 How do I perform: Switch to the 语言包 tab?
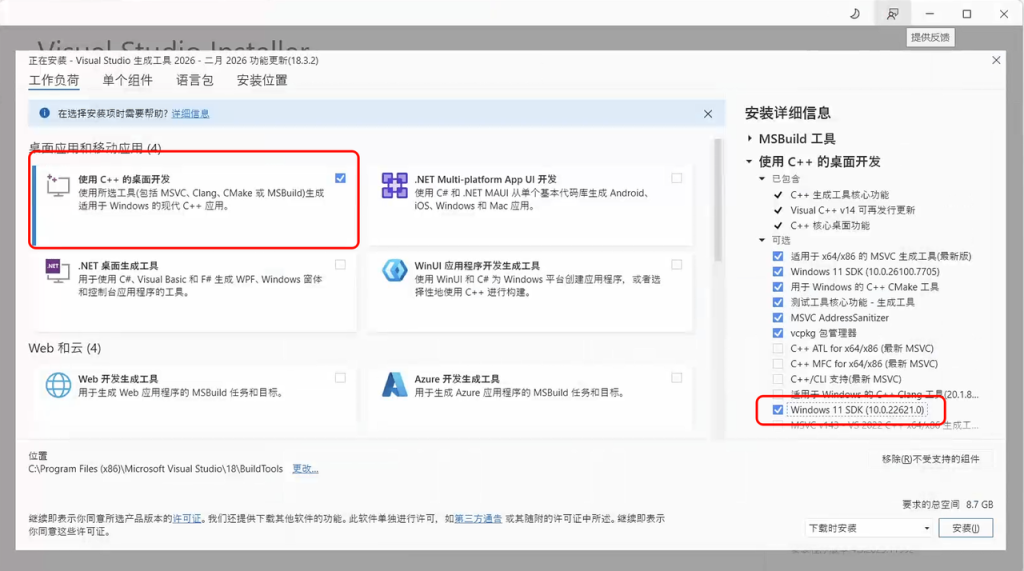click(194, 81)
